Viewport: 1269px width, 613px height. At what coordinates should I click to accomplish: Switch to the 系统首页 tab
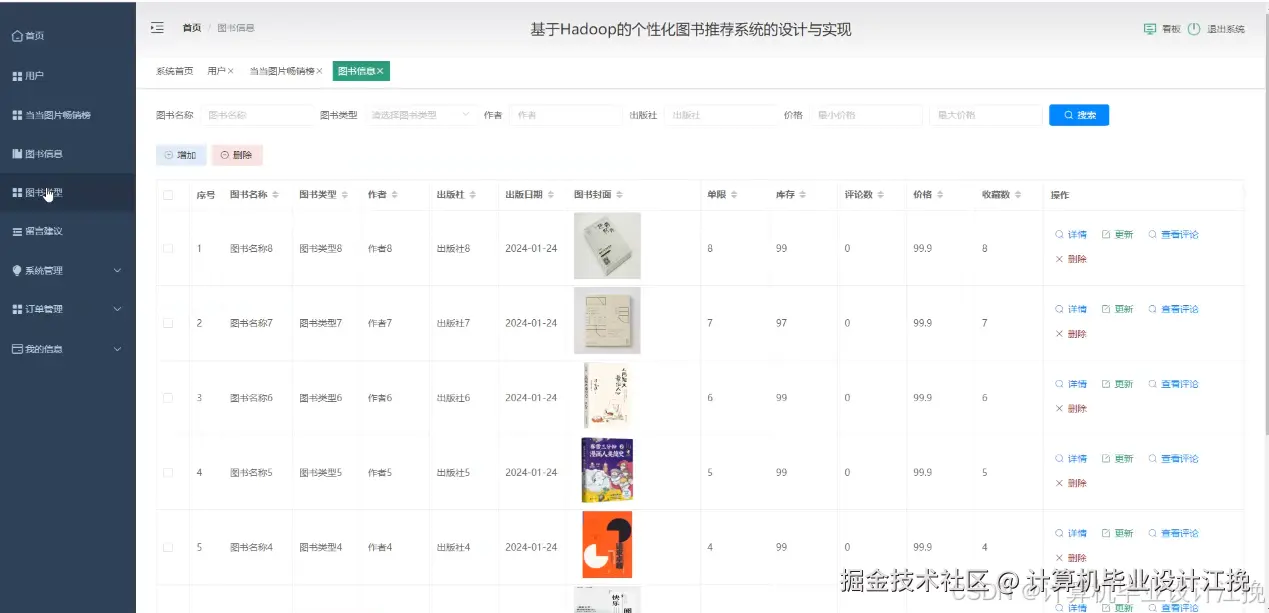[175, 71]
